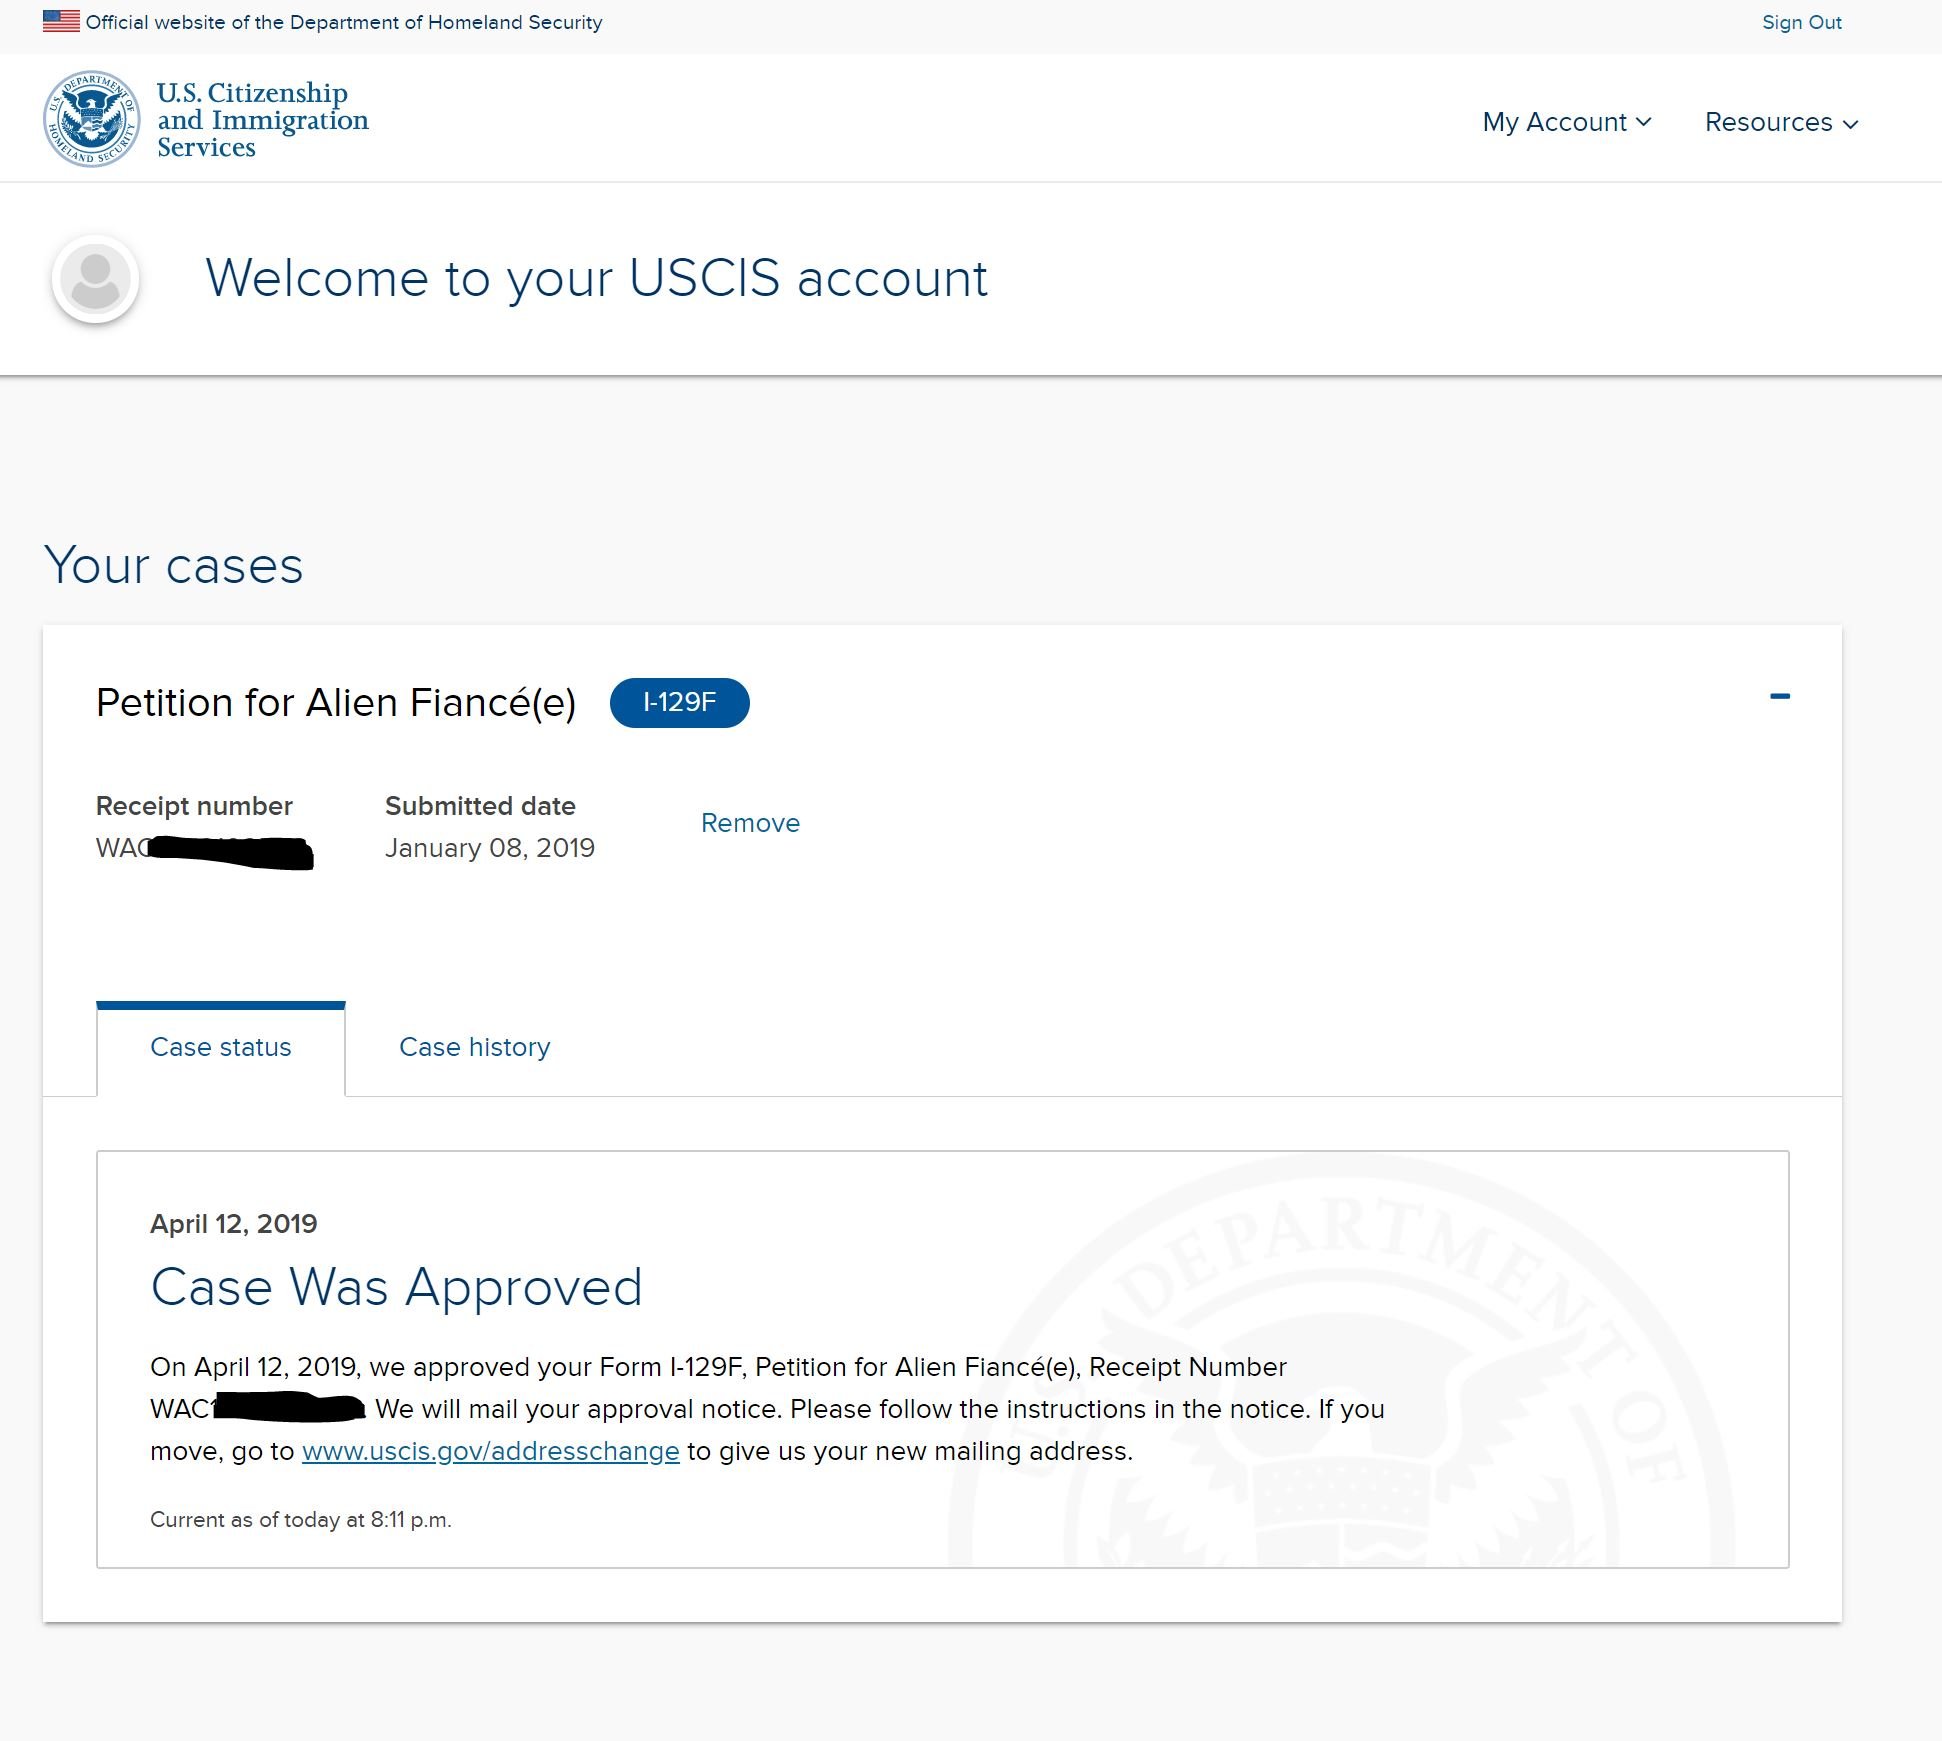The image size is (1942, 1741).
Task: Click the Official website banner text
Action: click(344, 22)
